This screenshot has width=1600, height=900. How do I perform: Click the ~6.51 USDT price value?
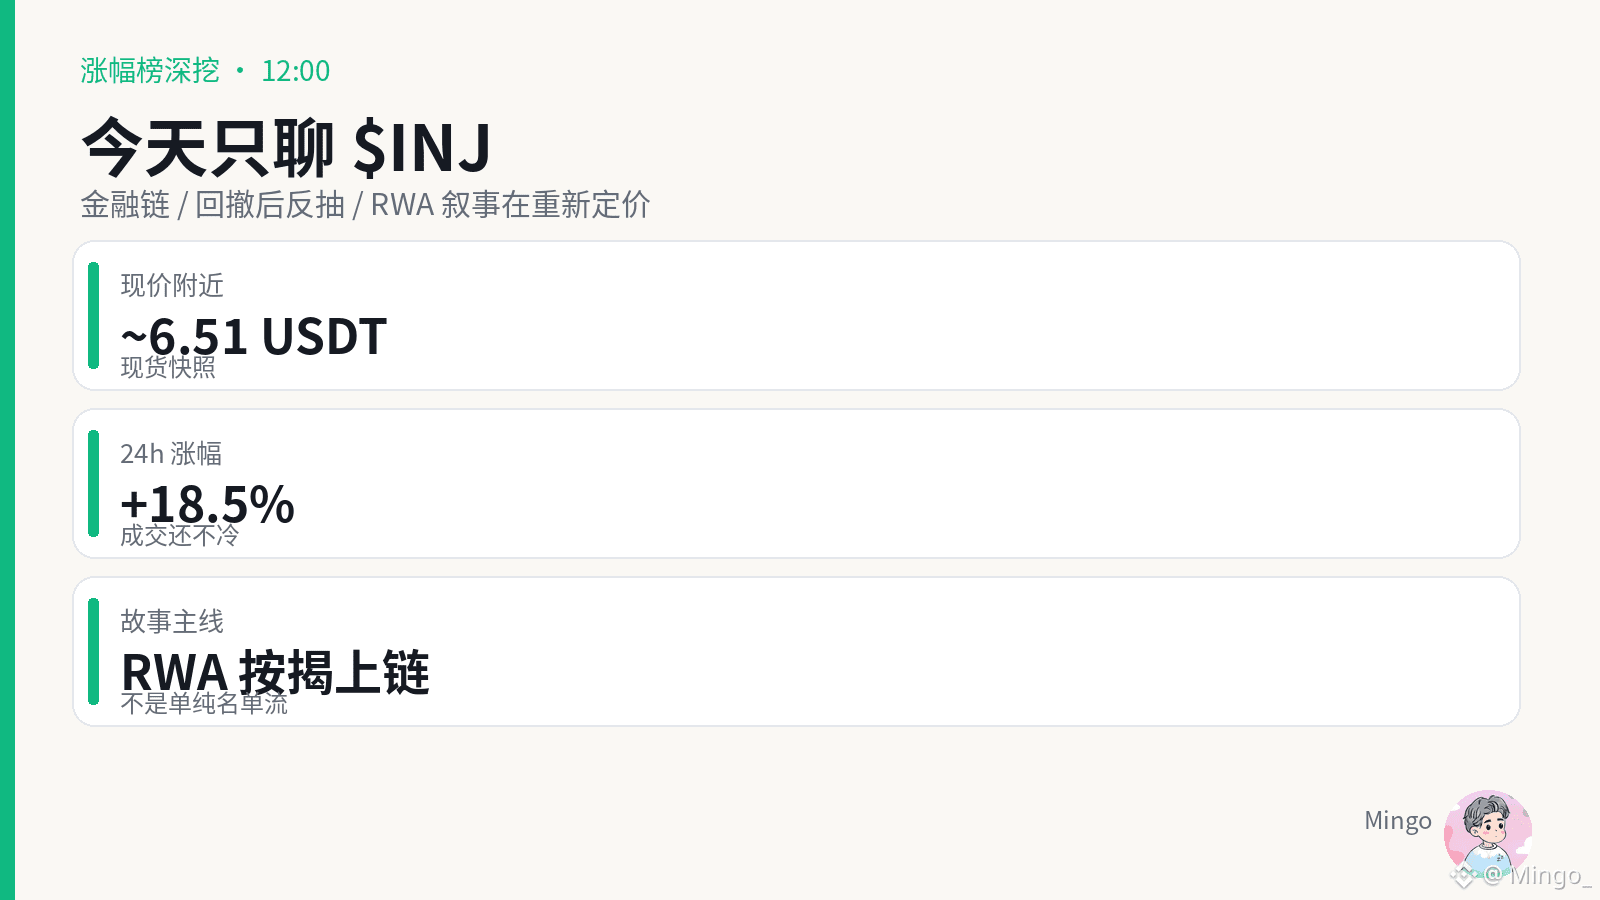254,336
